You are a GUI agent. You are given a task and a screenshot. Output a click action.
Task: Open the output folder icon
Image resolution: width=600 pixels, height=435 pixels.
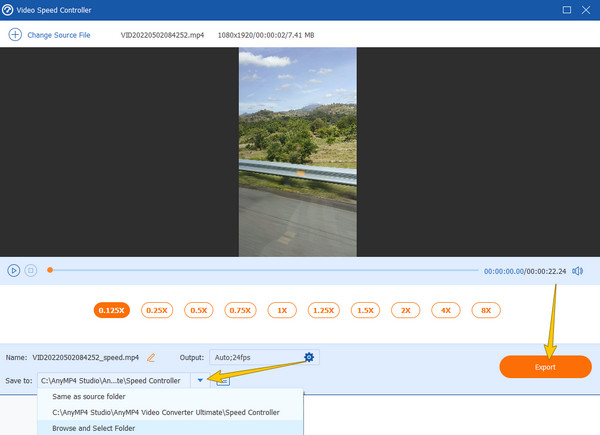click(x=223, y=381)
